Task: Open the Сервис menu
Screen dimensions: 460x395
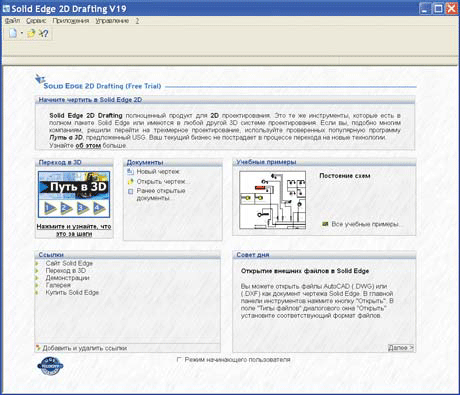Action: click(x=36, y=21)
